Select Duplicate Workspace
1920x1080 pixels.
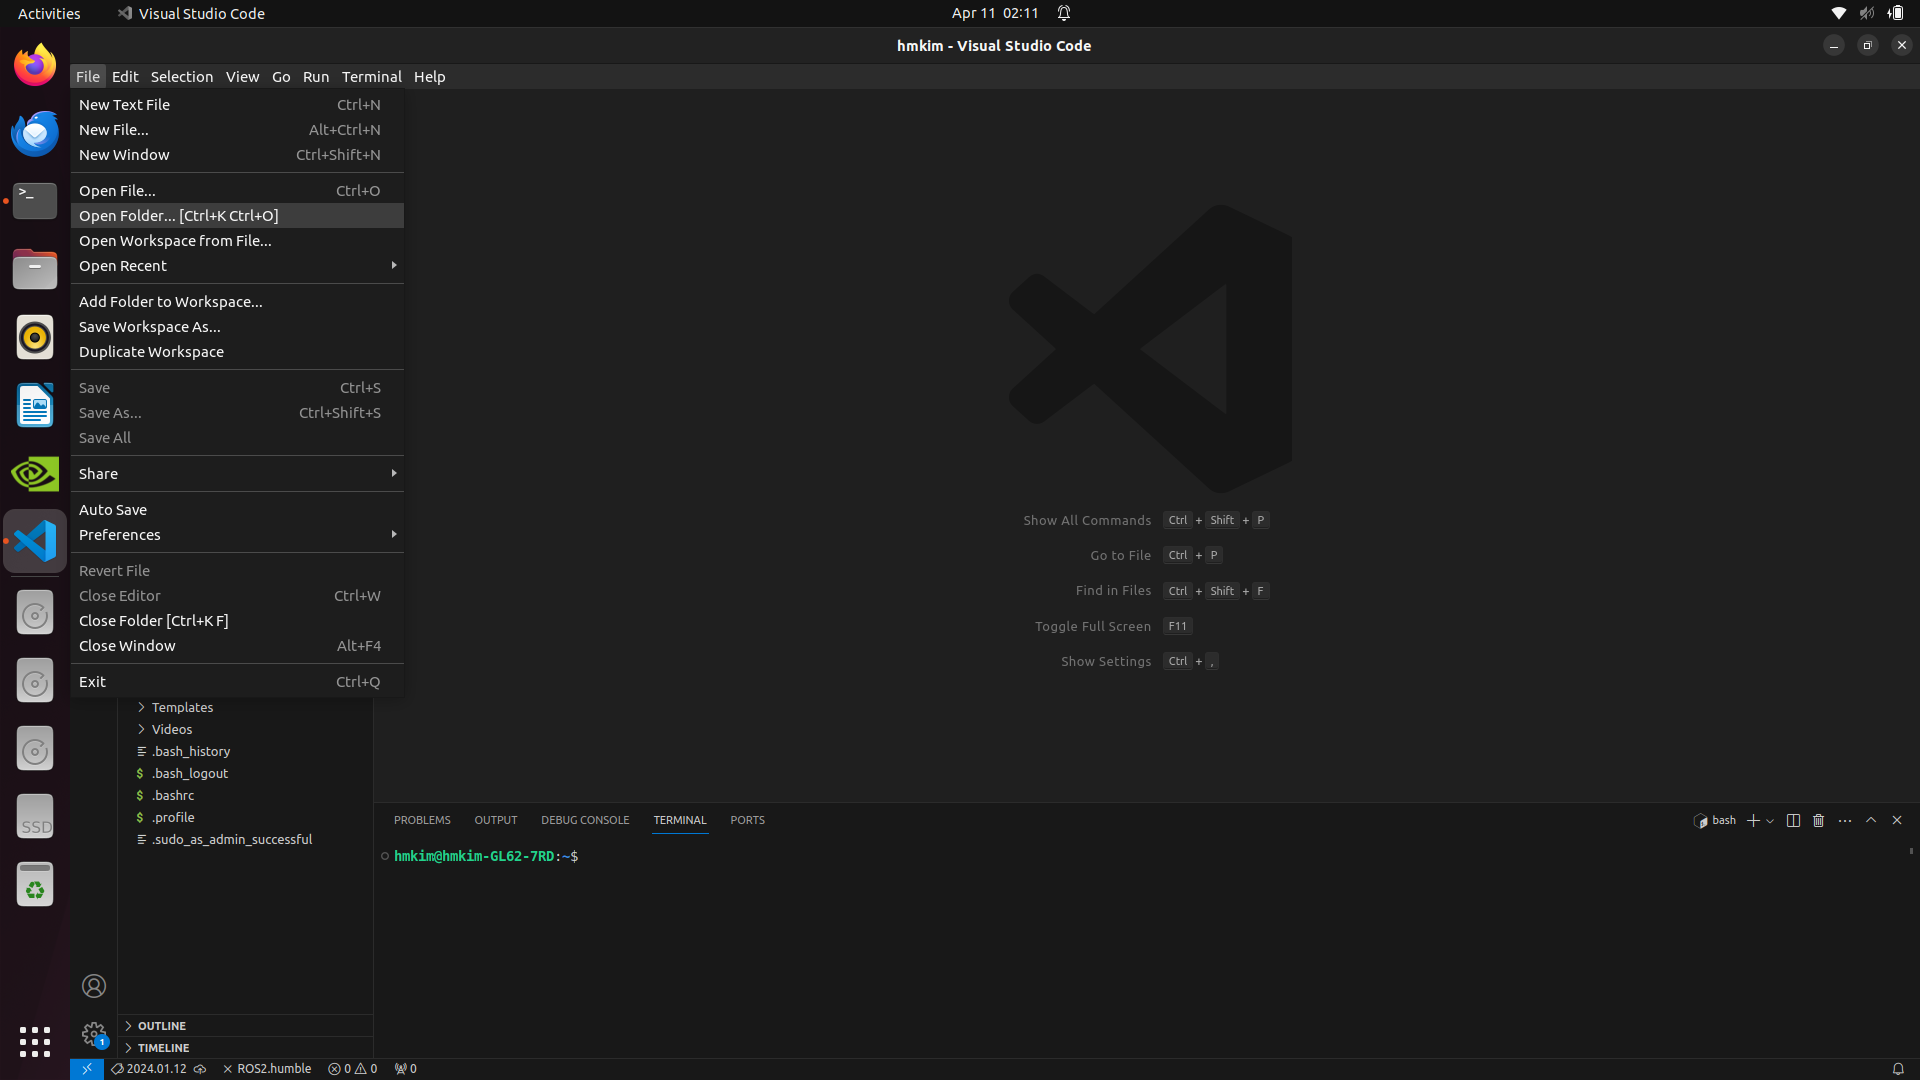click(x=237, y=352)
